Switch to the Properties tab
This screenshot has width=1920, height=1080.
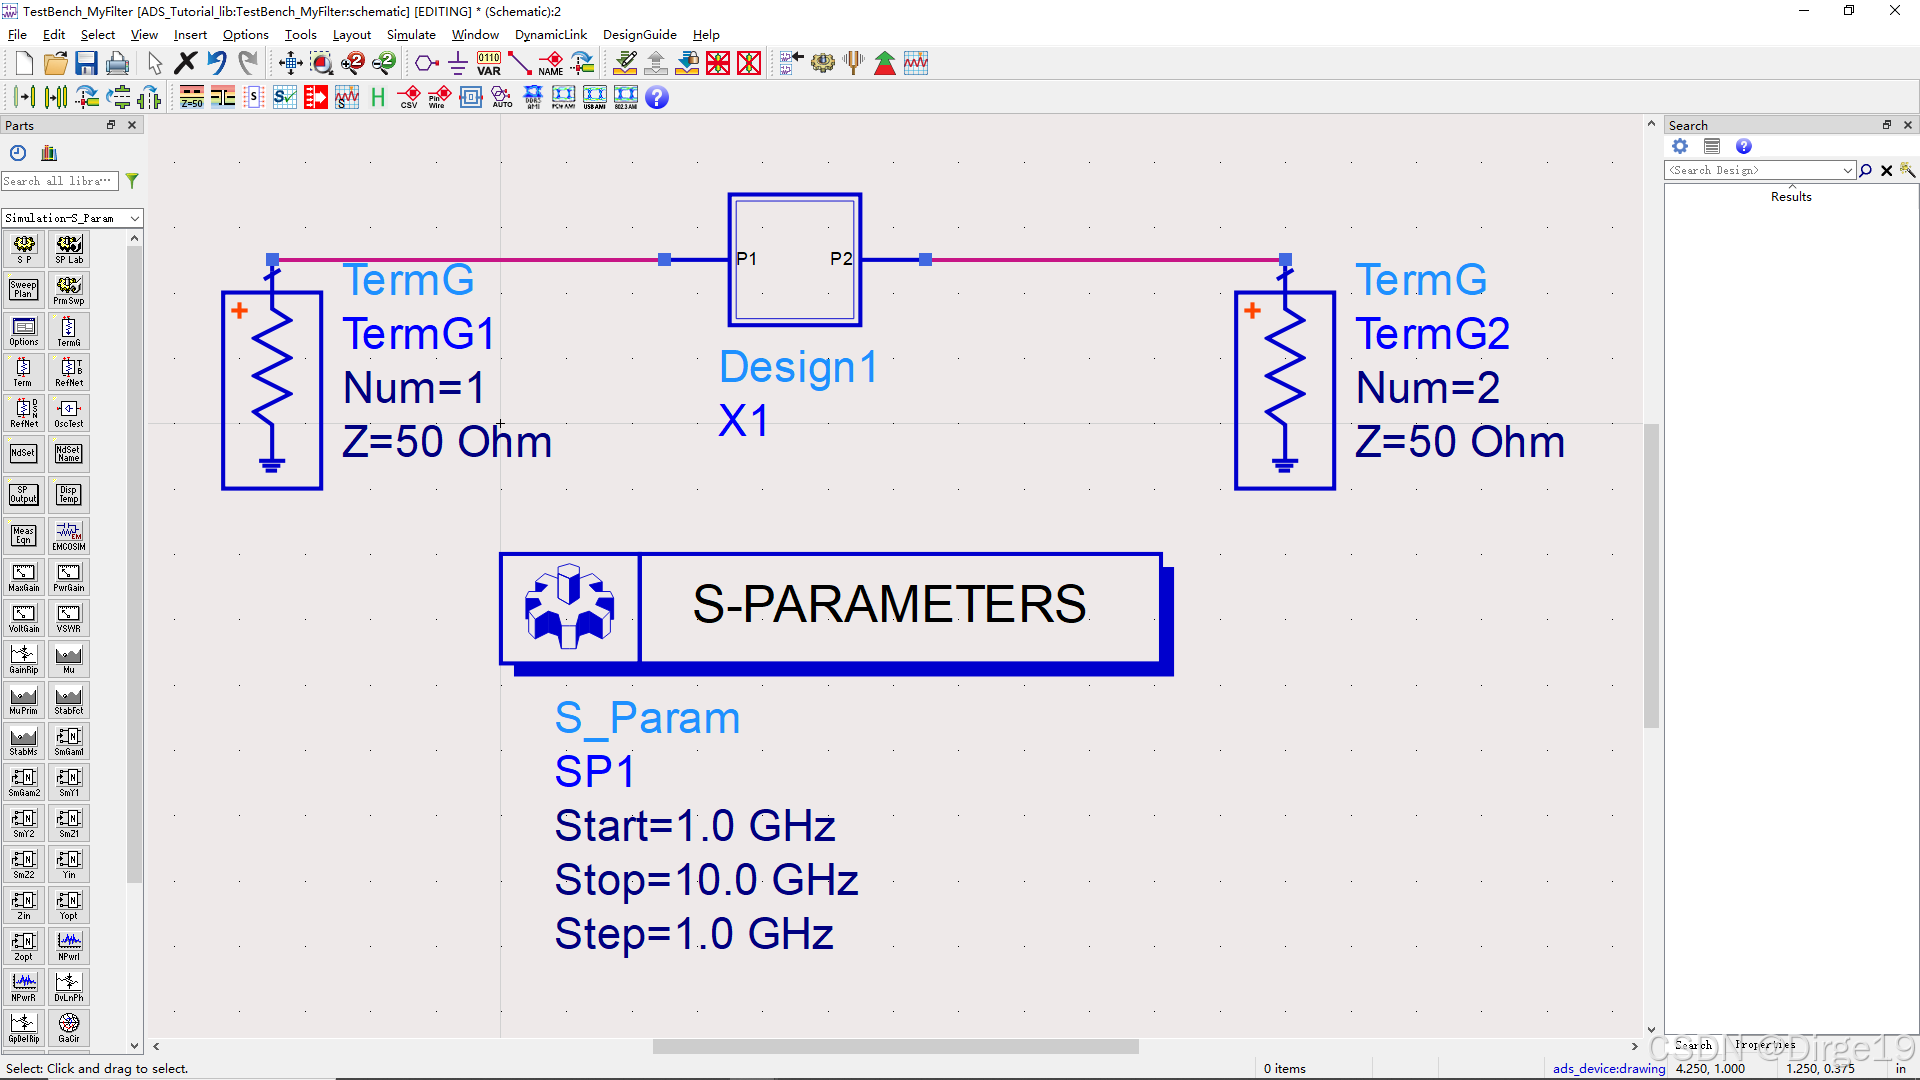(1764, 1045)
